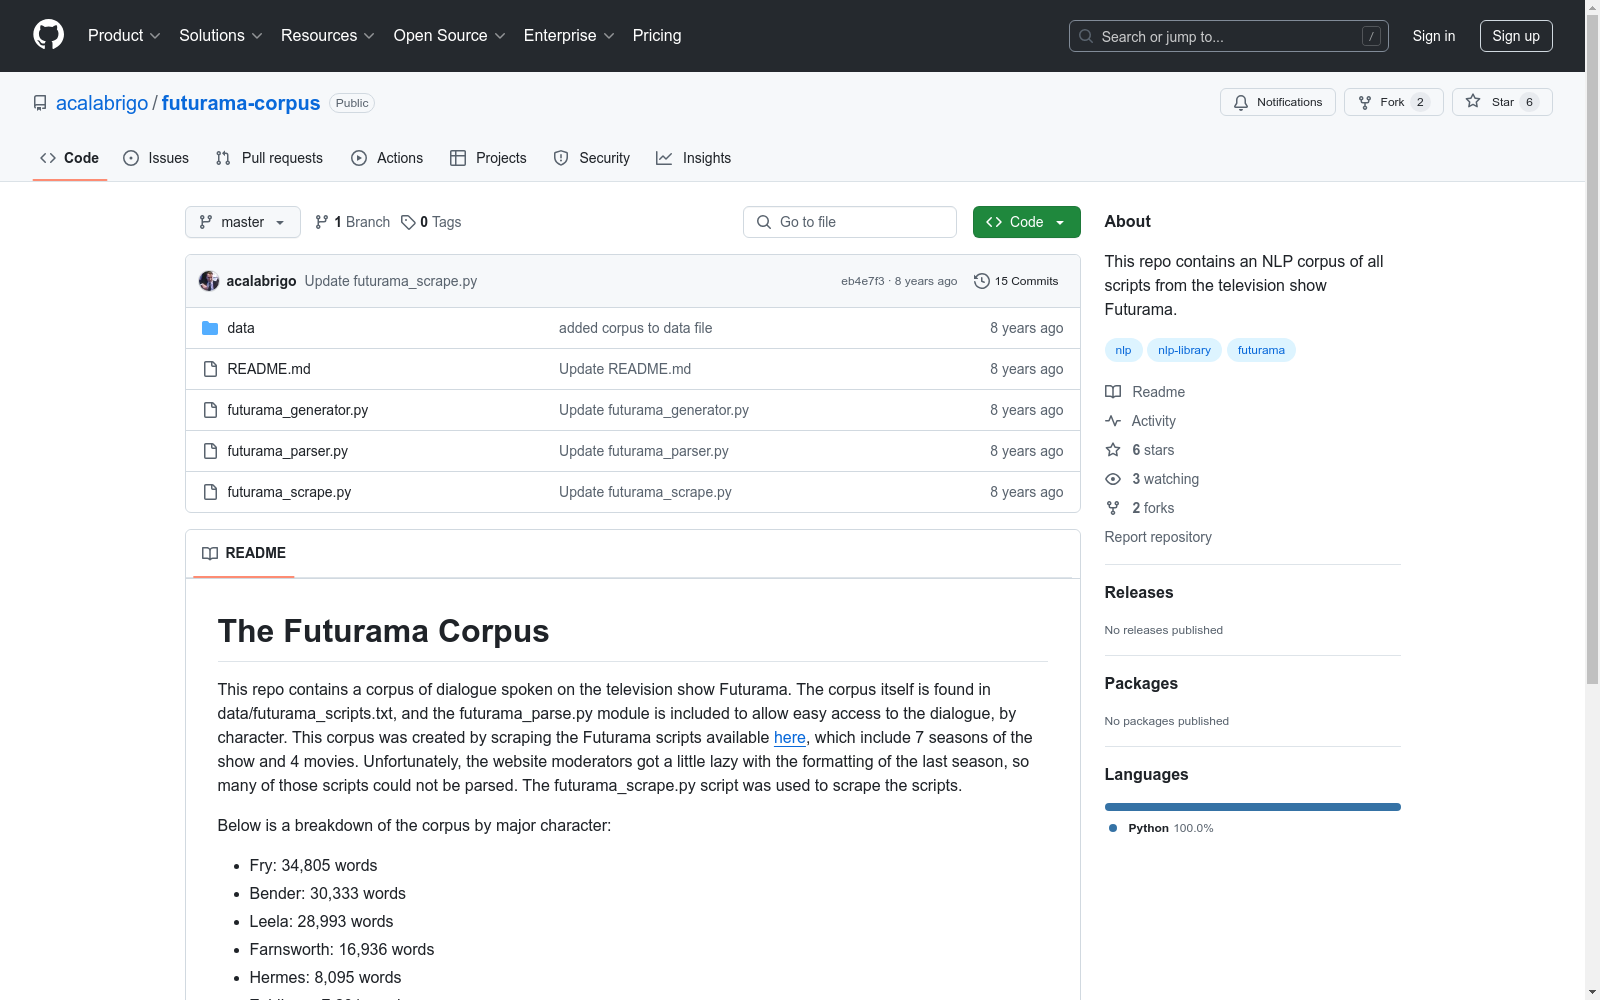
Task: Click the nlp-library topic tag
Action: click(x=1184, y=350)
